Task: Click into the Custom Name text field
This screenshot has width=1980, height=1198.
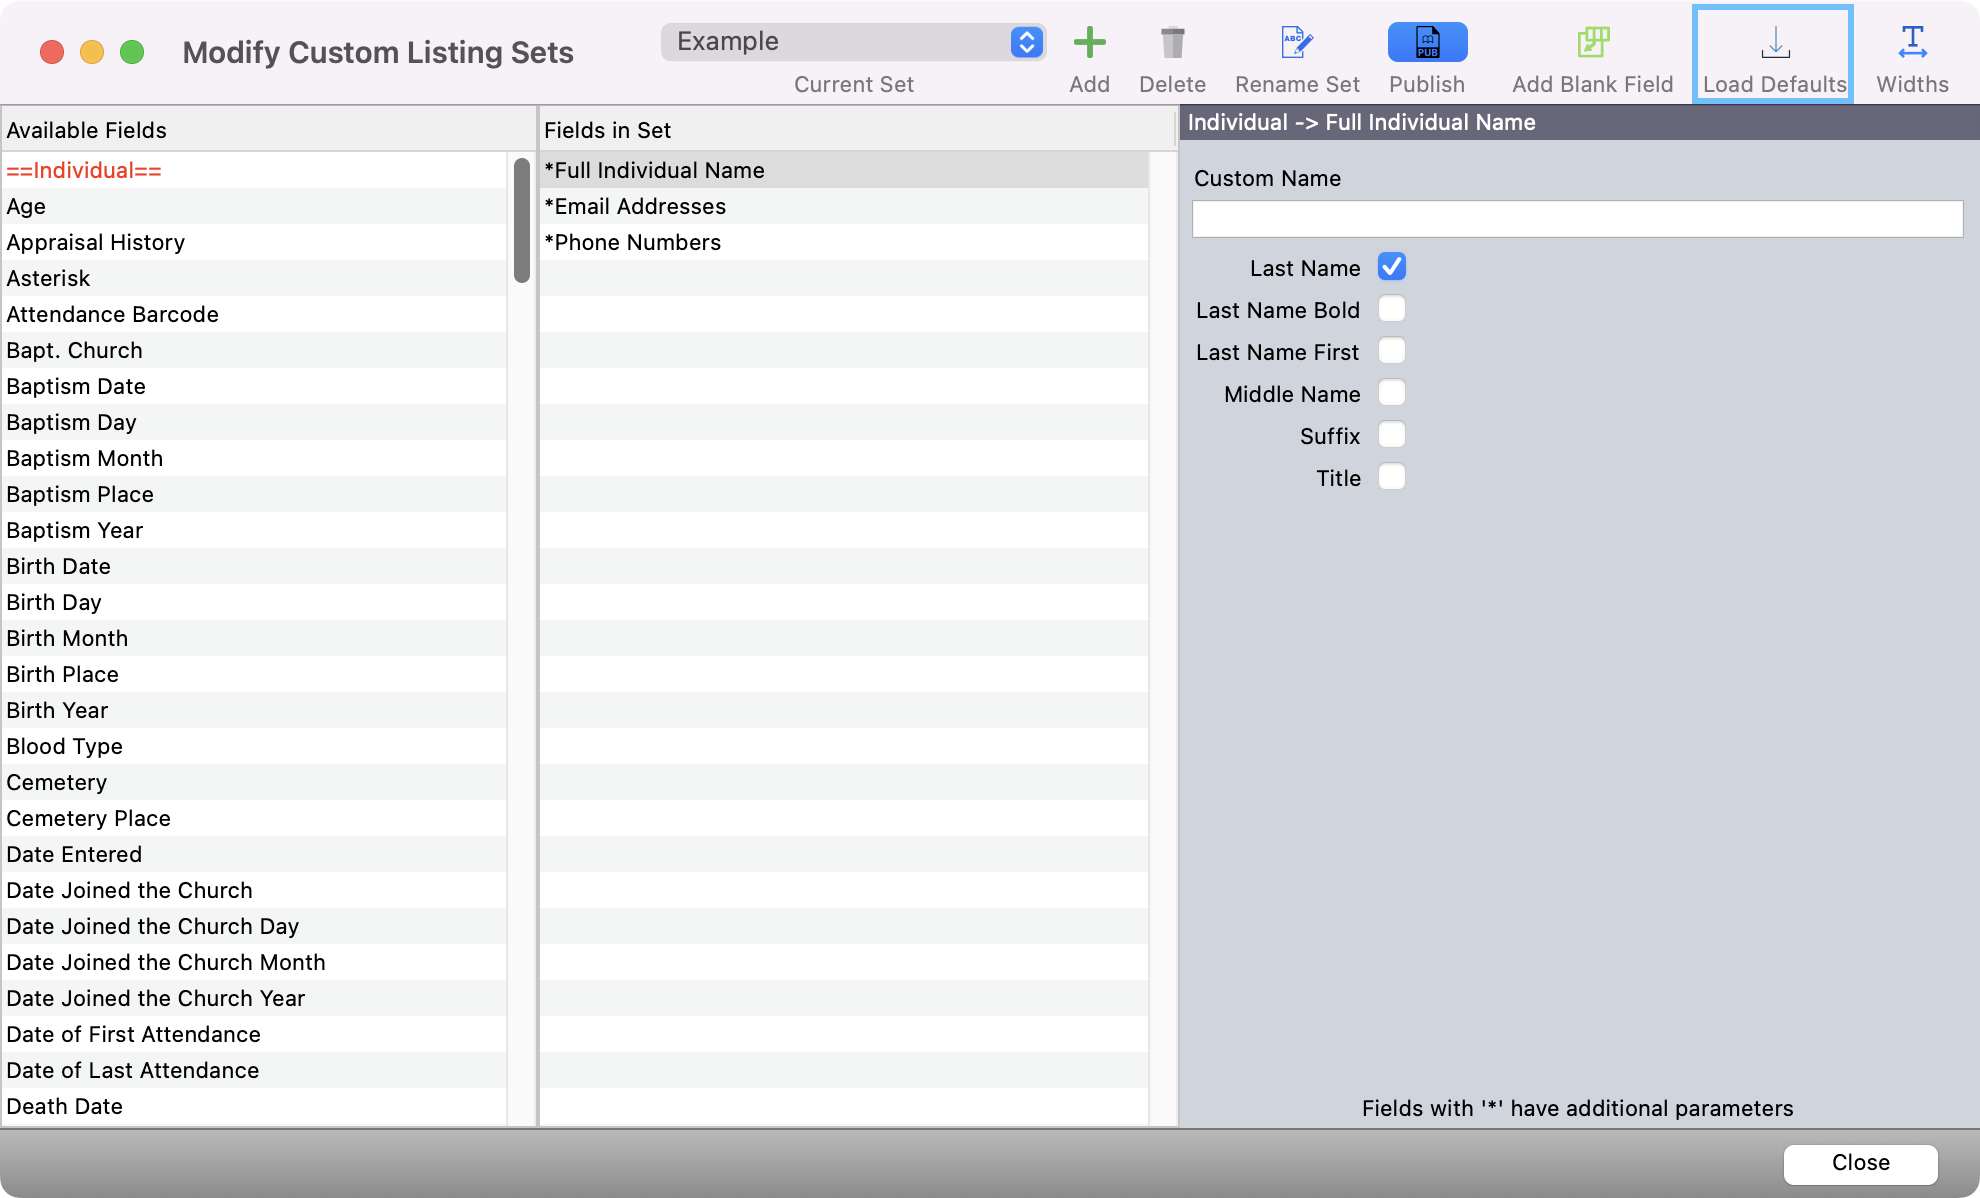Action: point(1577,219)
